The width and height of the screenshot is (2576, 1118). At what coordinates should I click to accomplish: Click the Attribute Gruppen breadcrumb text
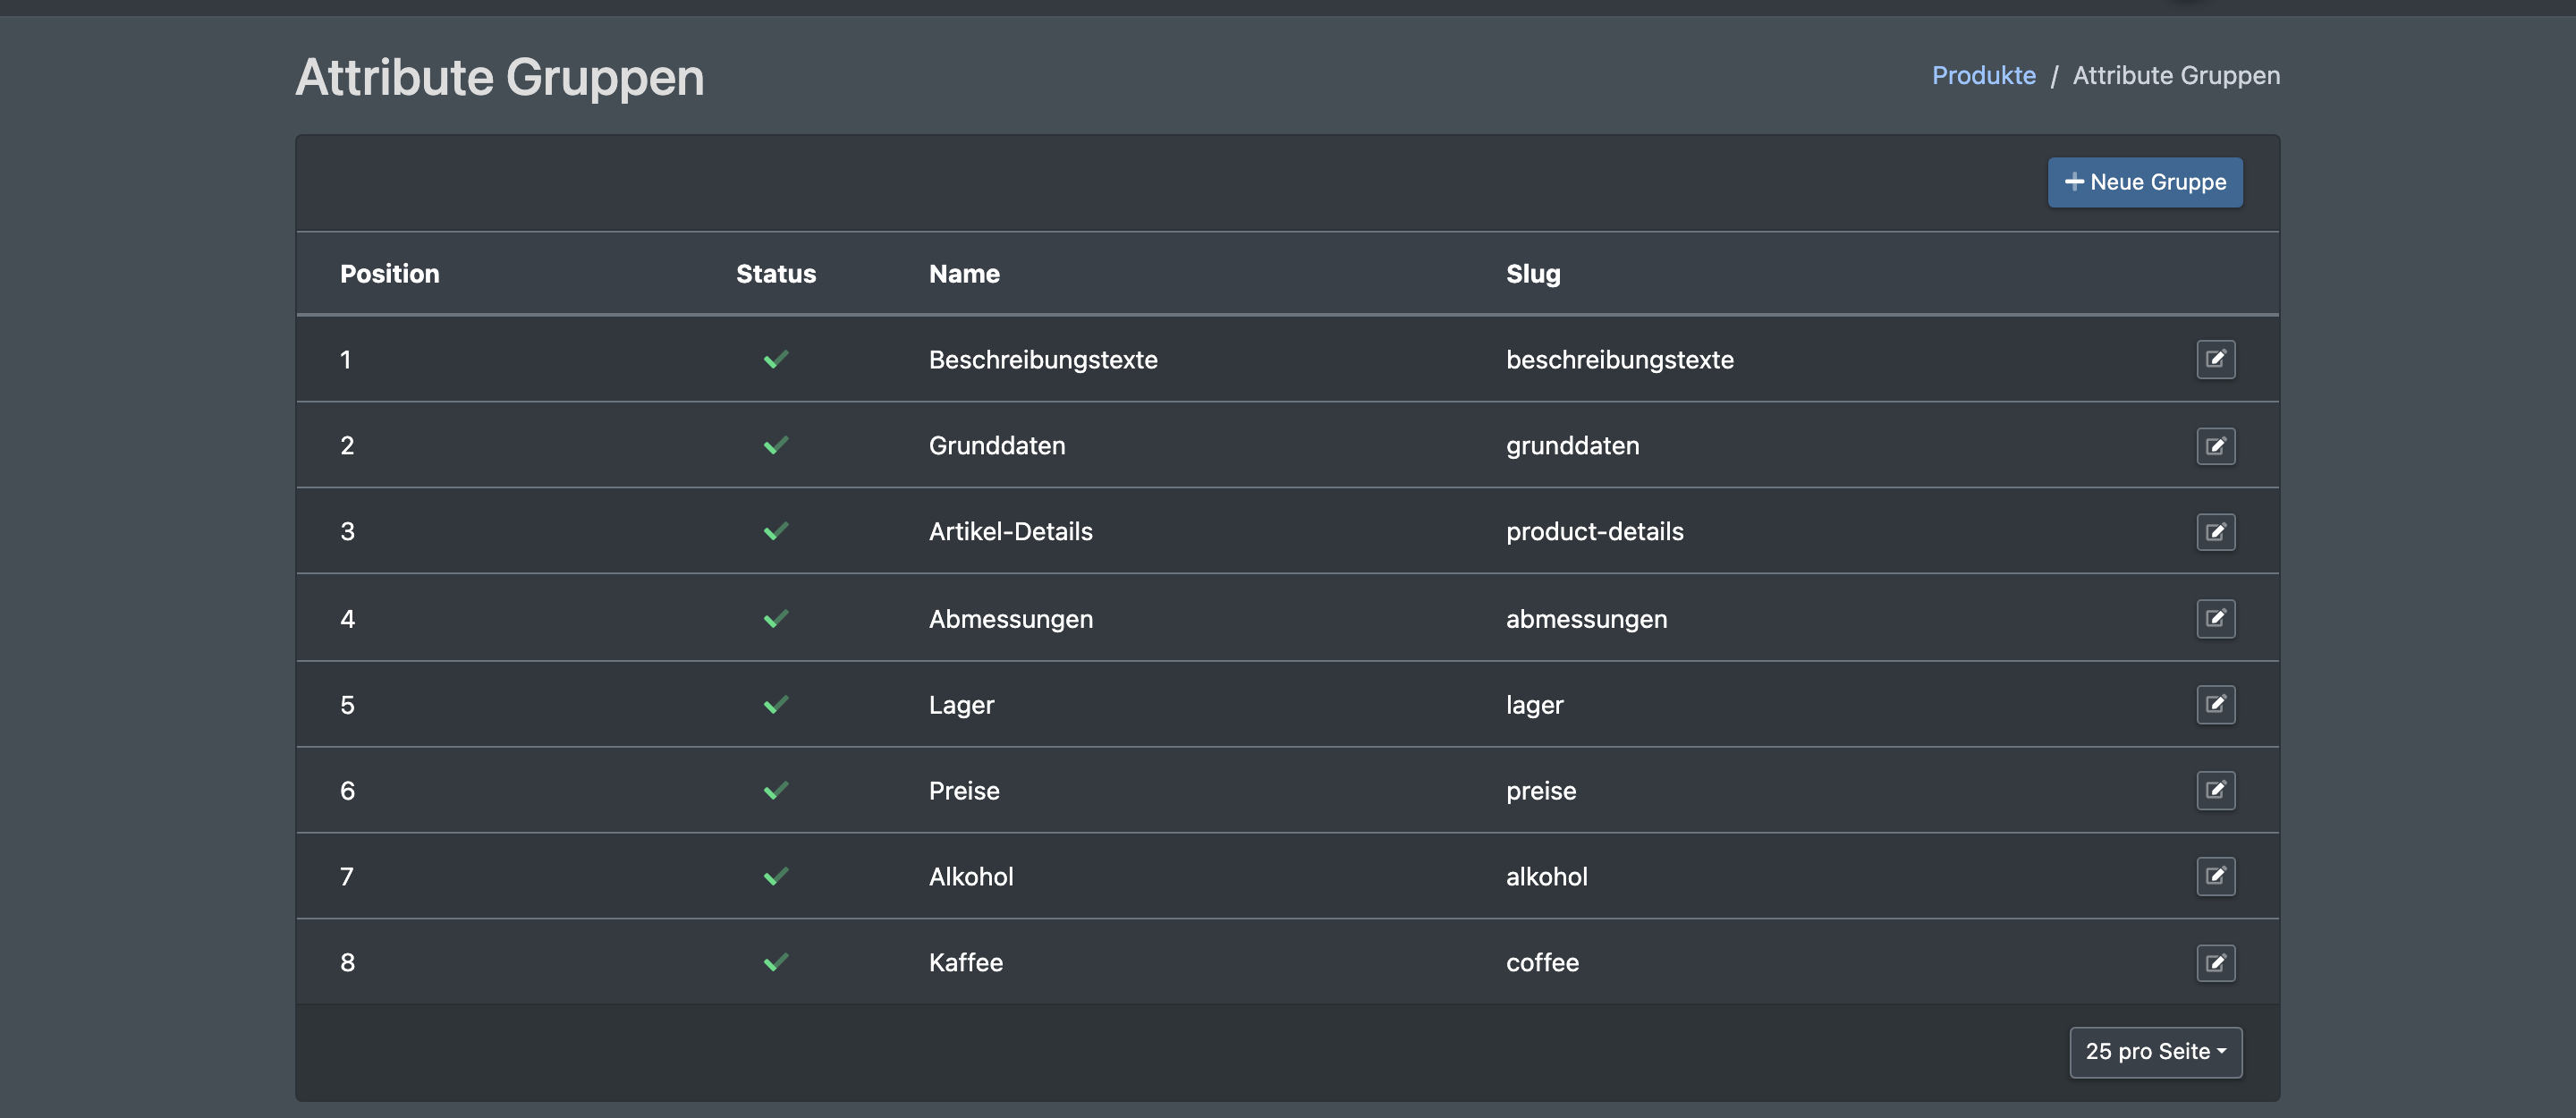click(2176, 75)
